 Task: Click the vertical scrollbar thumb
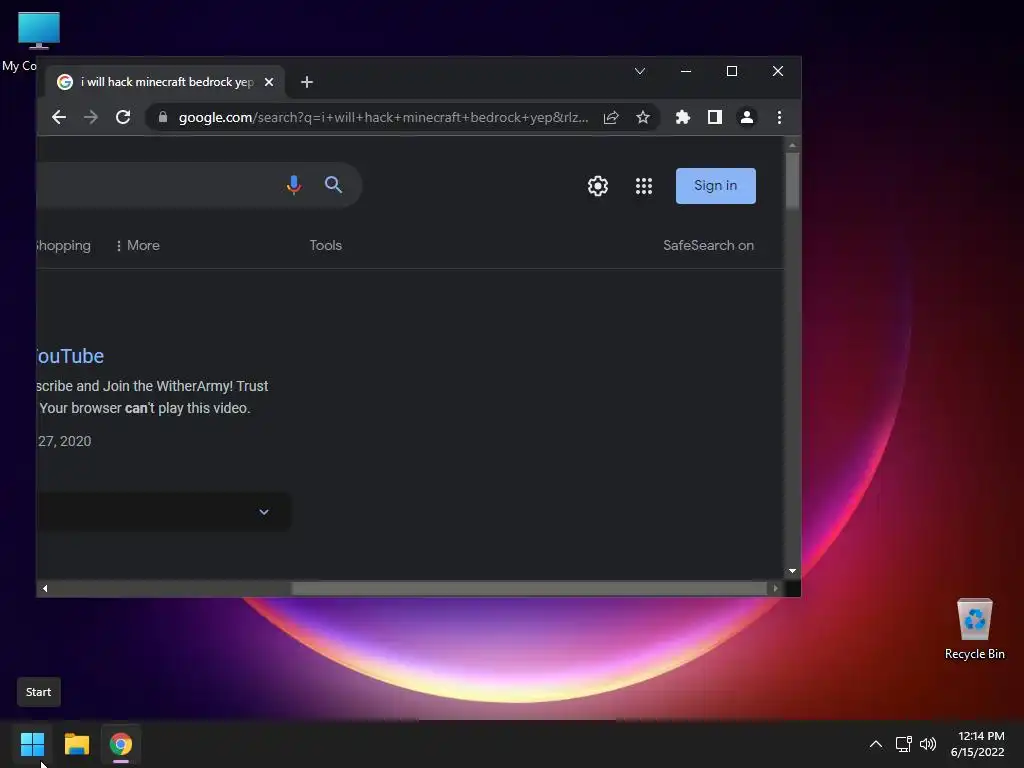click(x=792, y=181)
